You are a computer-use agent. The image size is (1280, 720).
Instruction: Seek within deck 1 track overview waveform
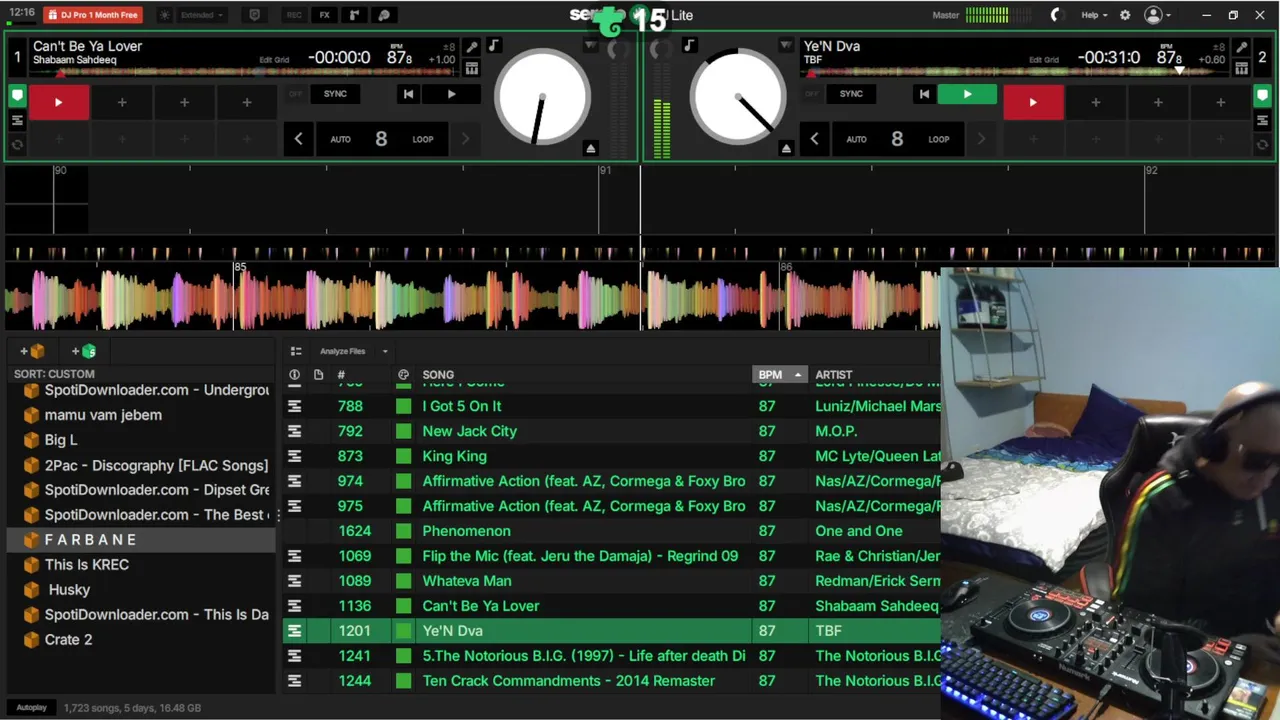tap(243, 72)
